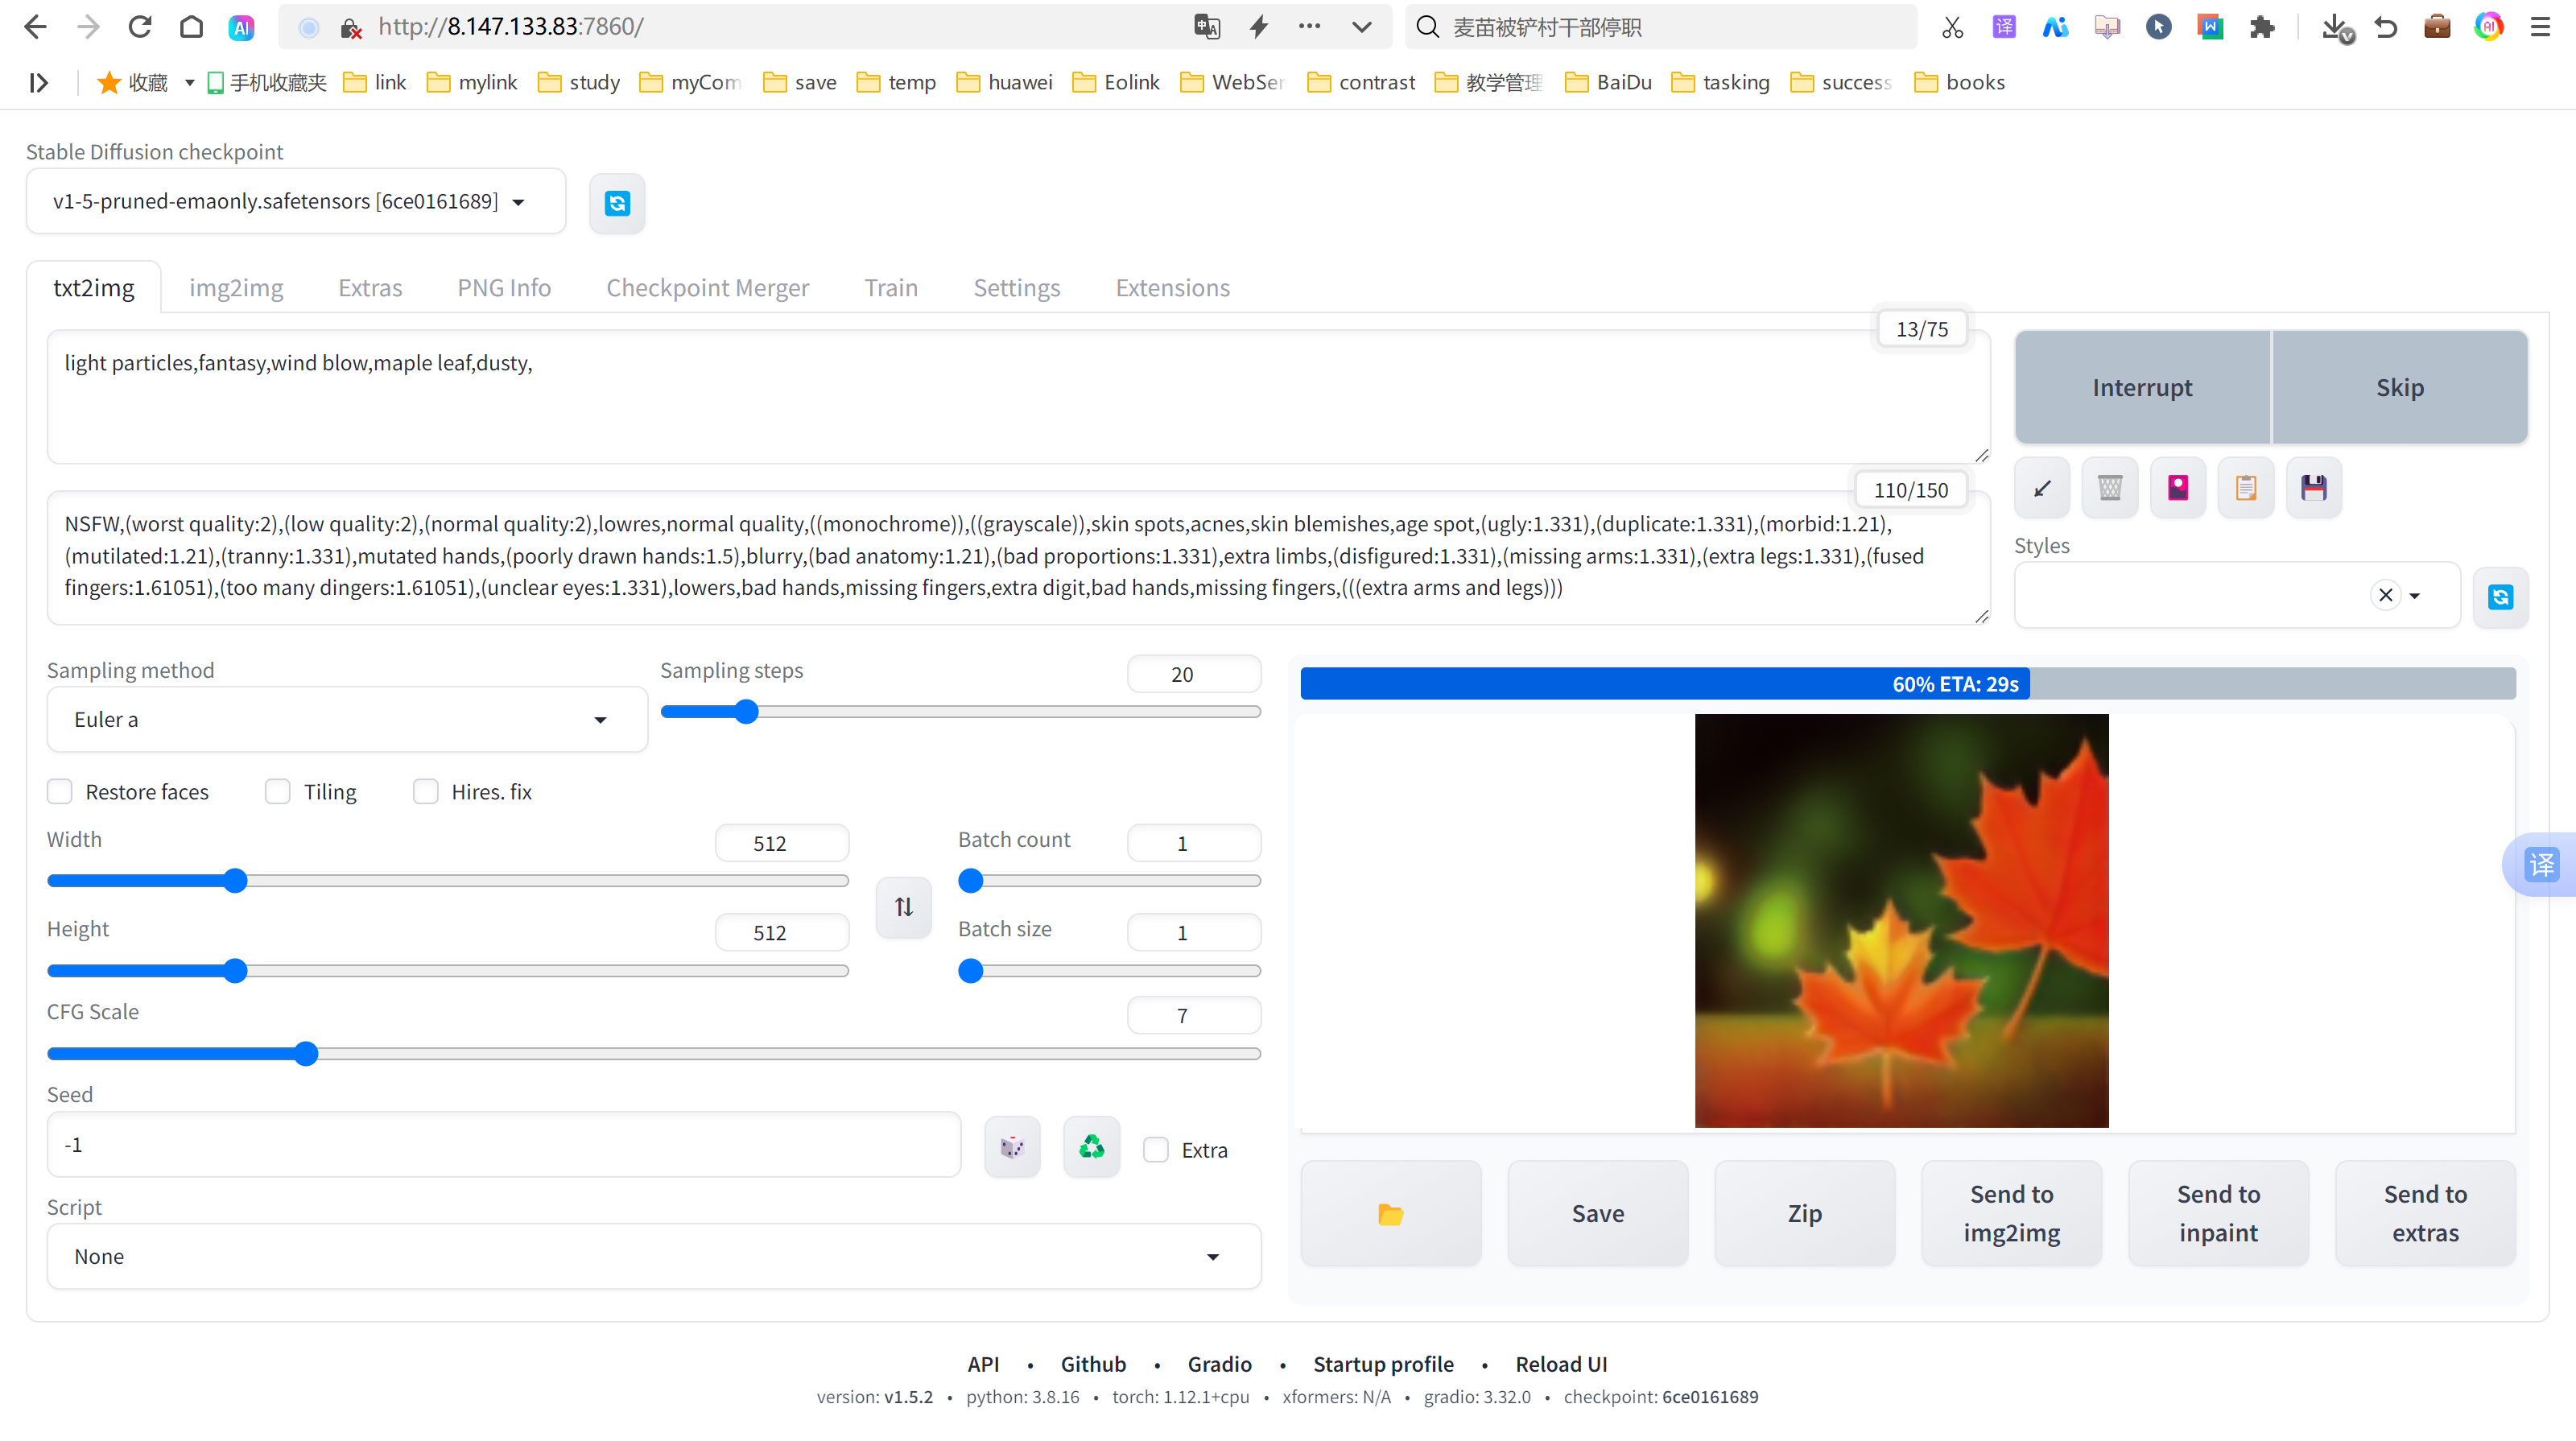The height and width of the screenshot is (1441, 2576).
Task: Click the arrow icon to read generation parameters
Action: tap(2042, 488)
